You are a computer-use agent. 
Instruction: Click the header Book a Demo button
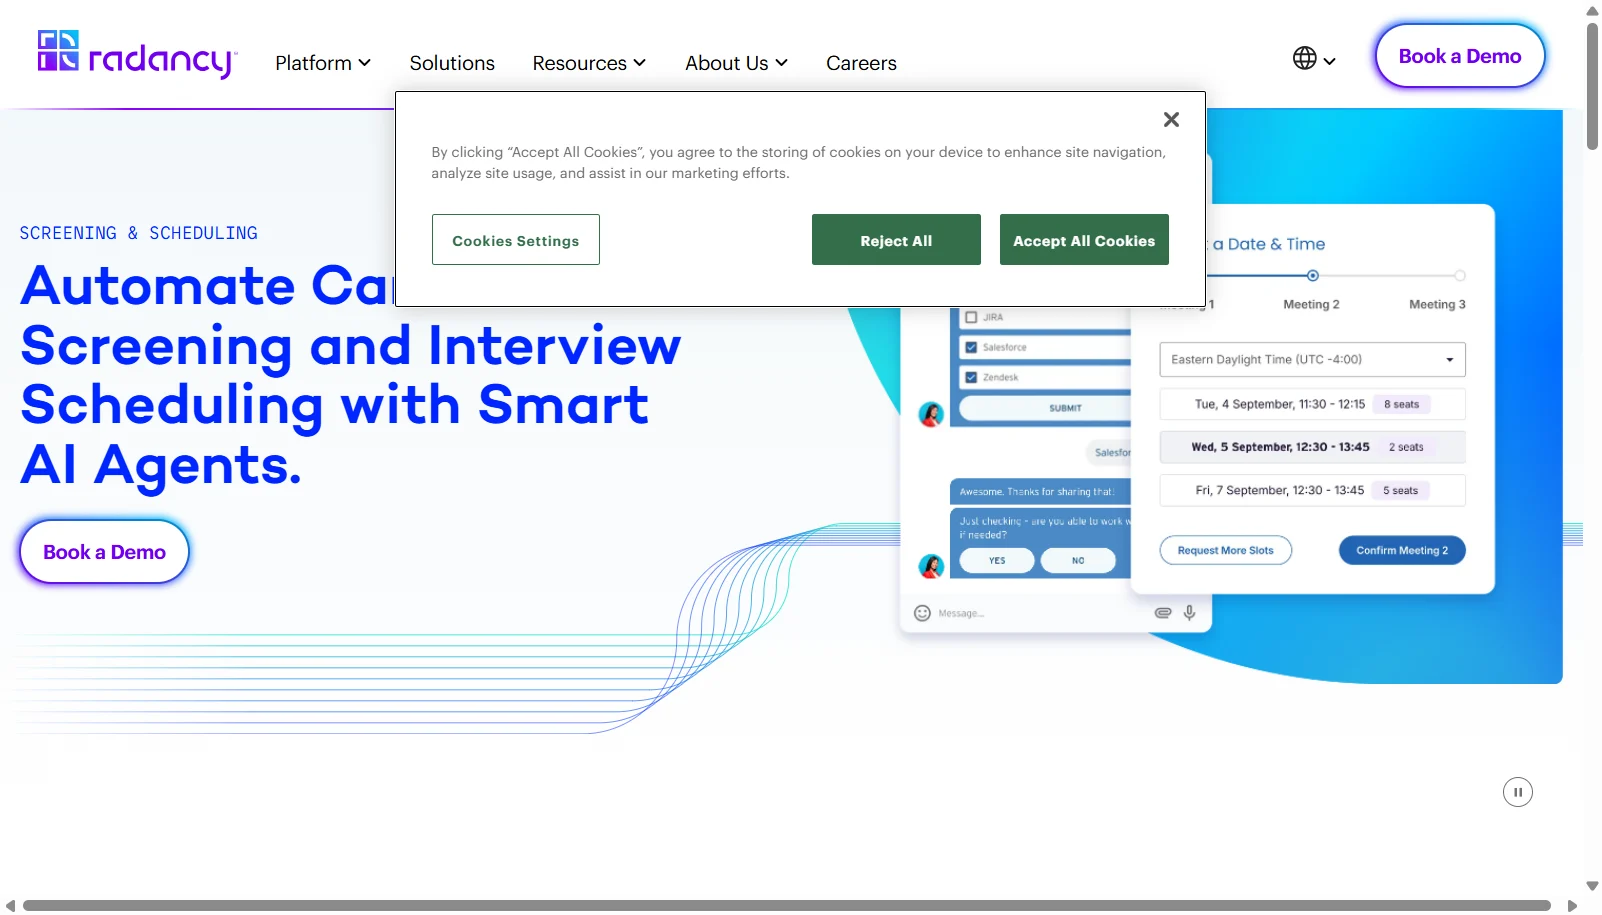click(x=1459, y=56)
